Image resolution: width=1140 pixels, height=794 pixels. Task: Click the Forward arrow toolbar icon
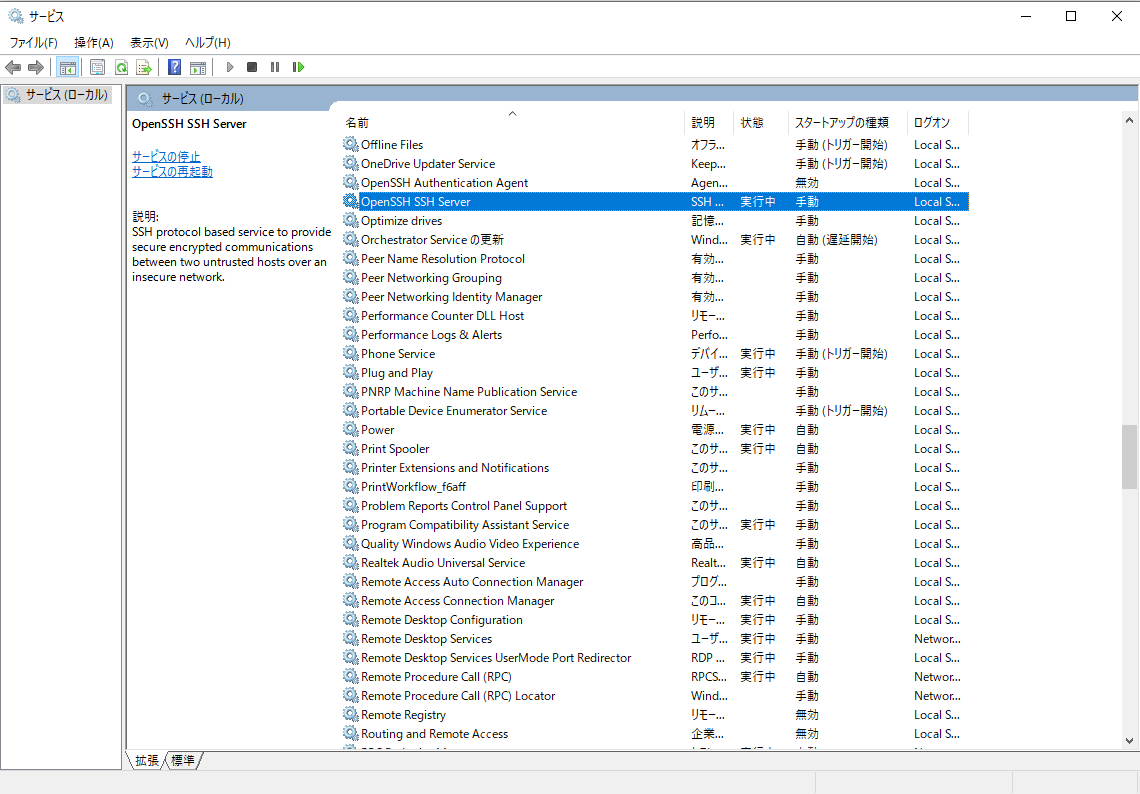[x=36, y=68]
